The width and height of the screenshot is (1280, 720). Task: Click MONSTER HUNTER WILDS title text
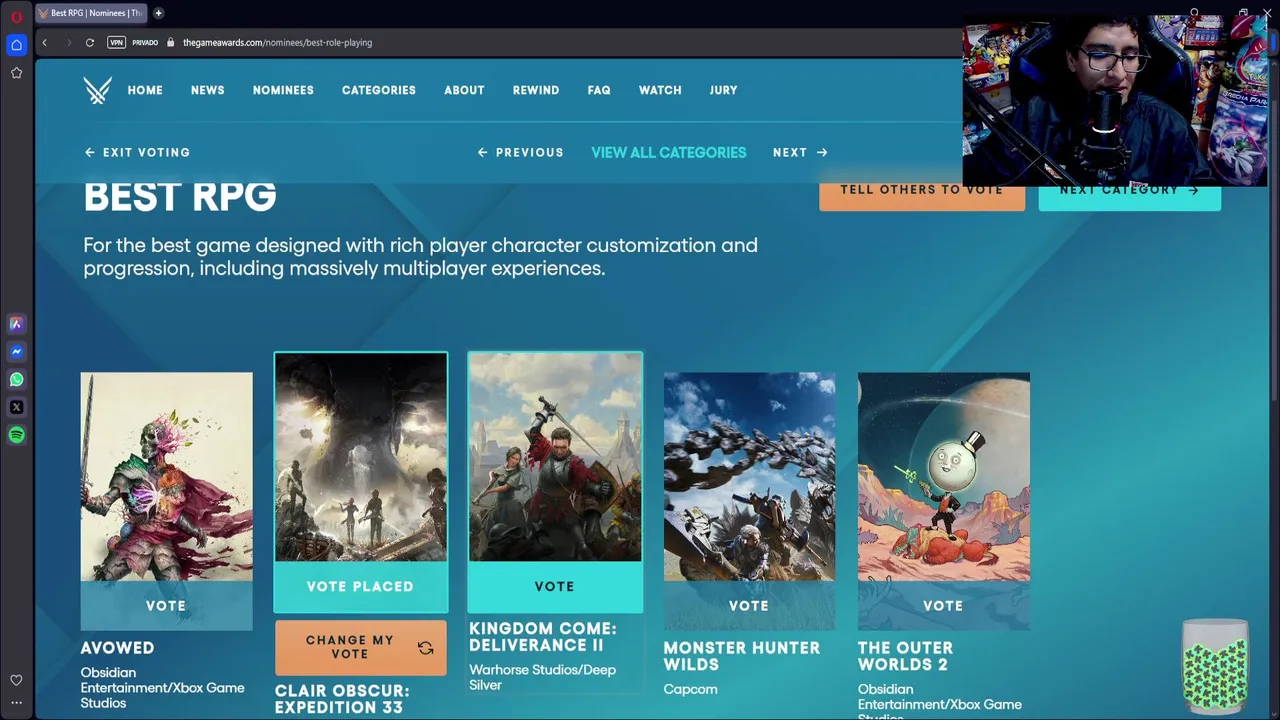pyautogui.click(x=741, y=656)
